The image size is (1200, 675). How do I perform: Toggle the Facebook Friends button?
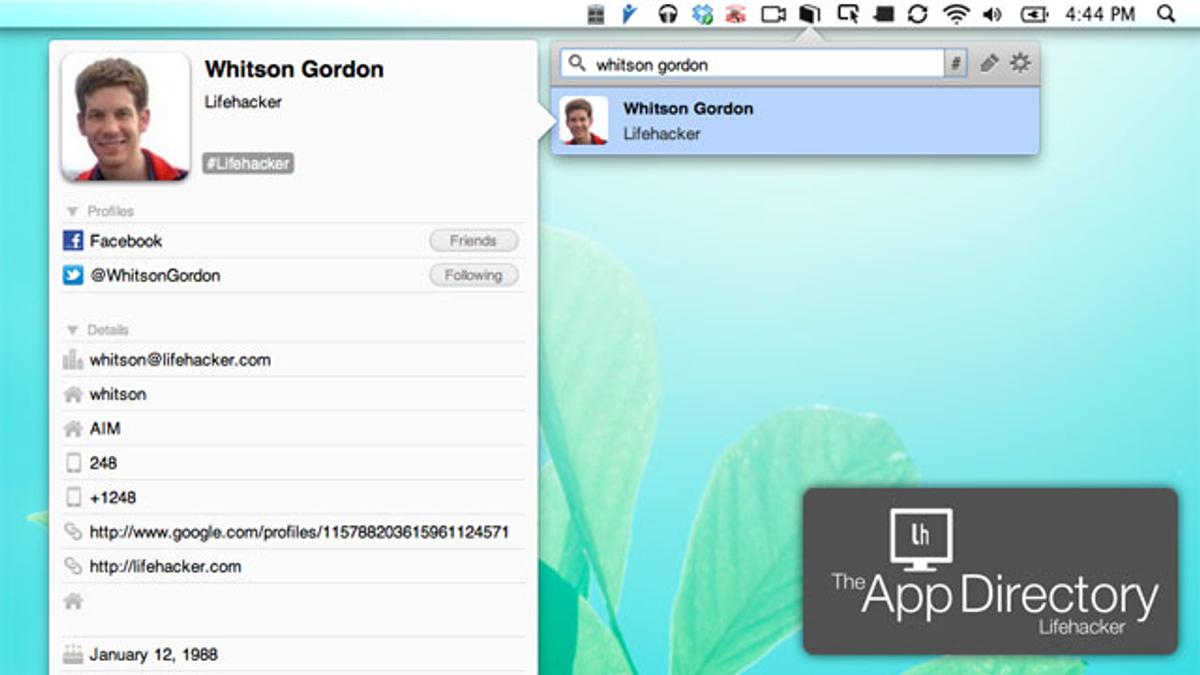[473, 241]
